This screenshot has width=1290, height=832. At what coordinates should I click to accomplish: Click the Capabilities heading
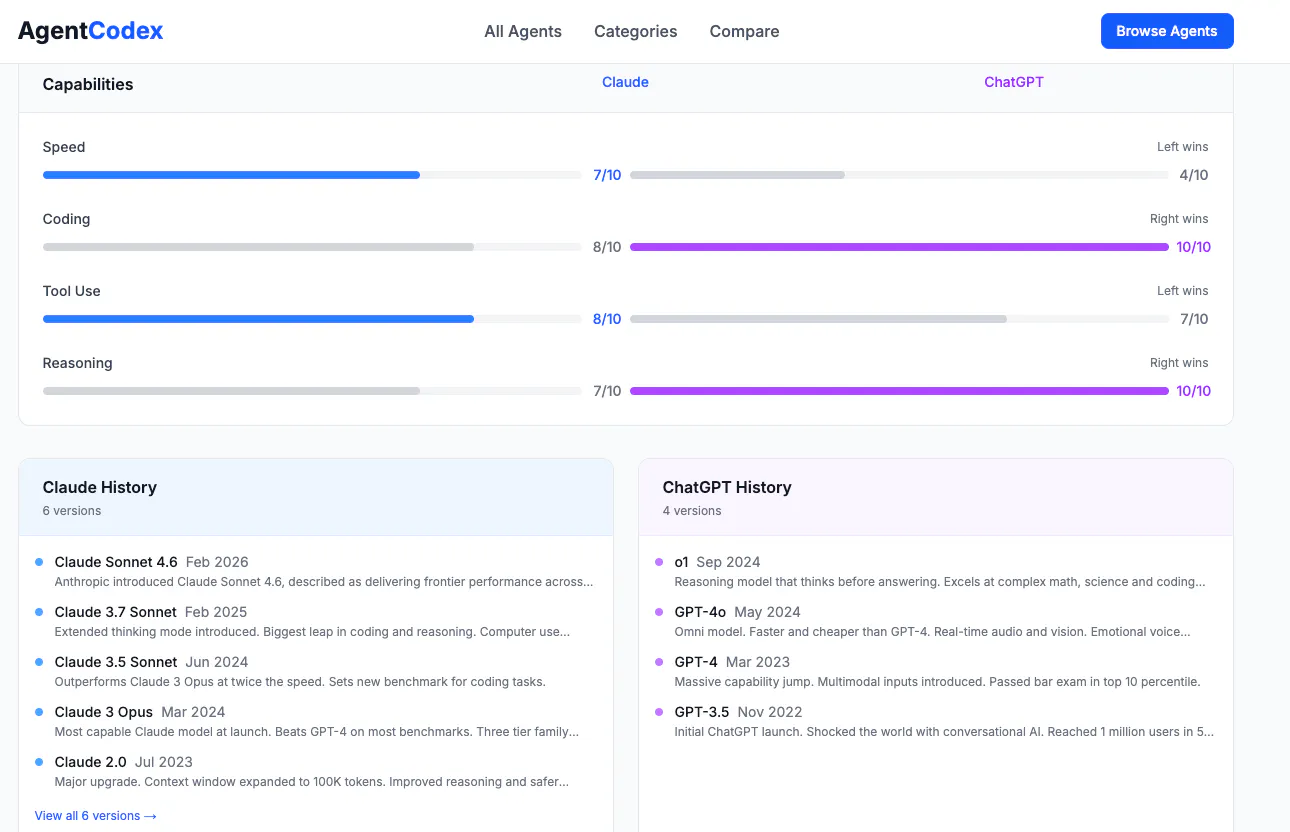(x=88, y=84)
